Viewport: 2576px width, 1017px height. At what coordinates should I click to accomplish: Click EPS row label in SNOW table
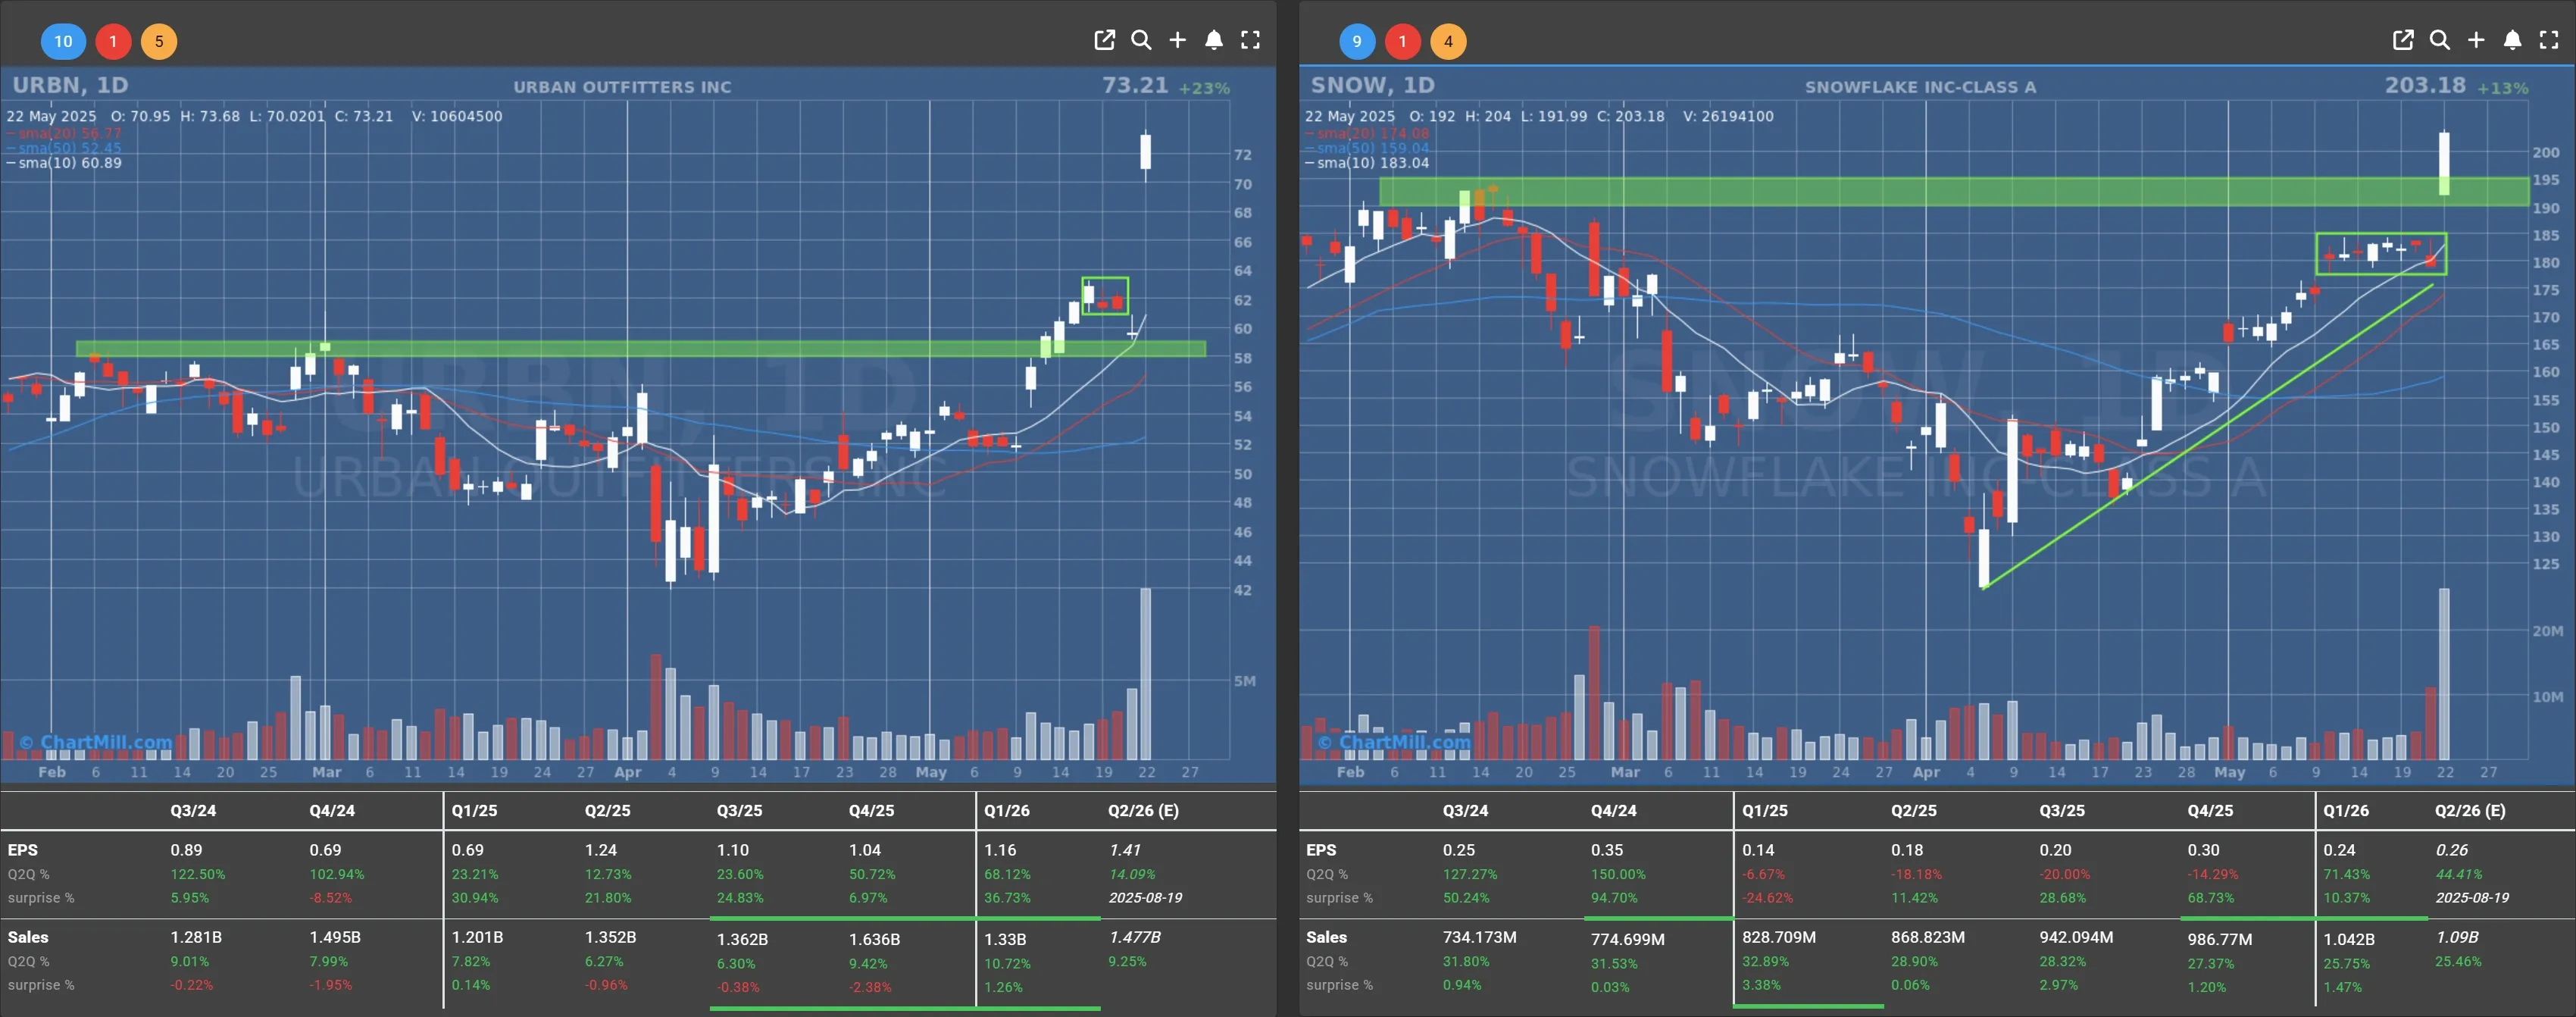pyautogui.click(x=1321, y=850)
